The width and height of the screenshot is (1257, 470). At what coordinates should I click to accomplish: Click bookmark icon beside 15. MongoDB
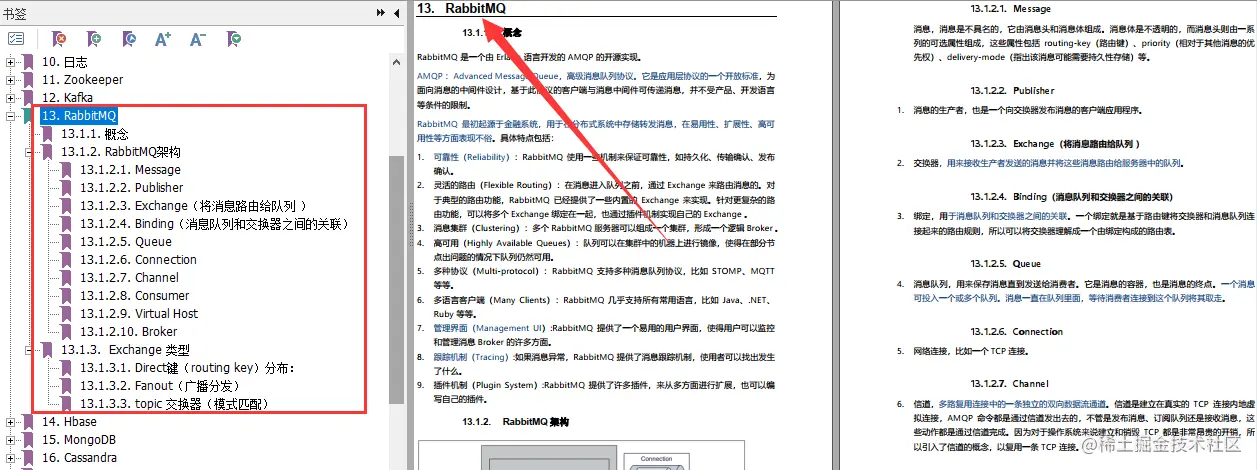pos(29,440)
